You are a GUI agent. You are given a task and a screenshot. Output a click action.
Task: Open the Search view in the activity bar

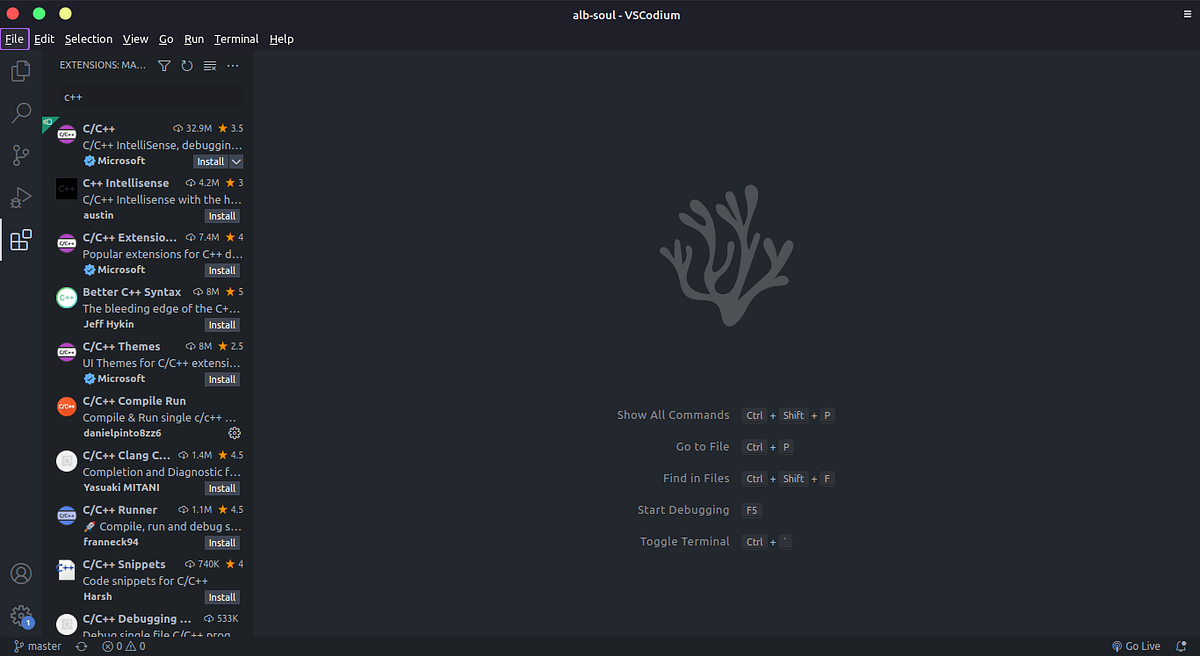tap(21, 113)
